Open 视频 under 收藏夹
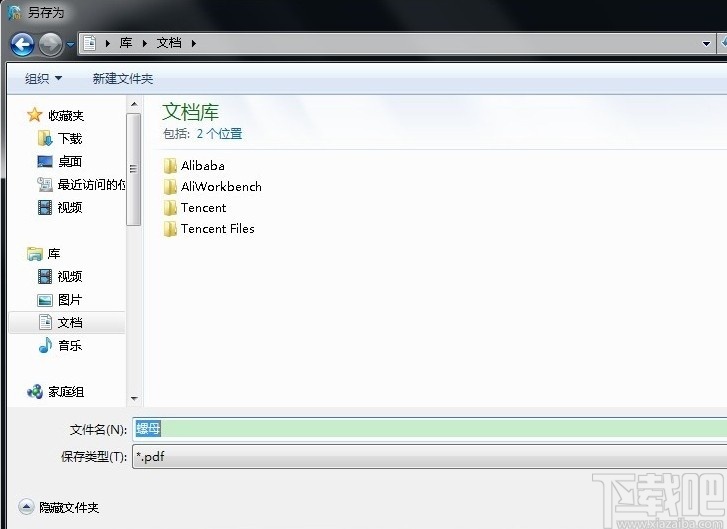This screenshot has height=529, width=727. coord(70,207)
